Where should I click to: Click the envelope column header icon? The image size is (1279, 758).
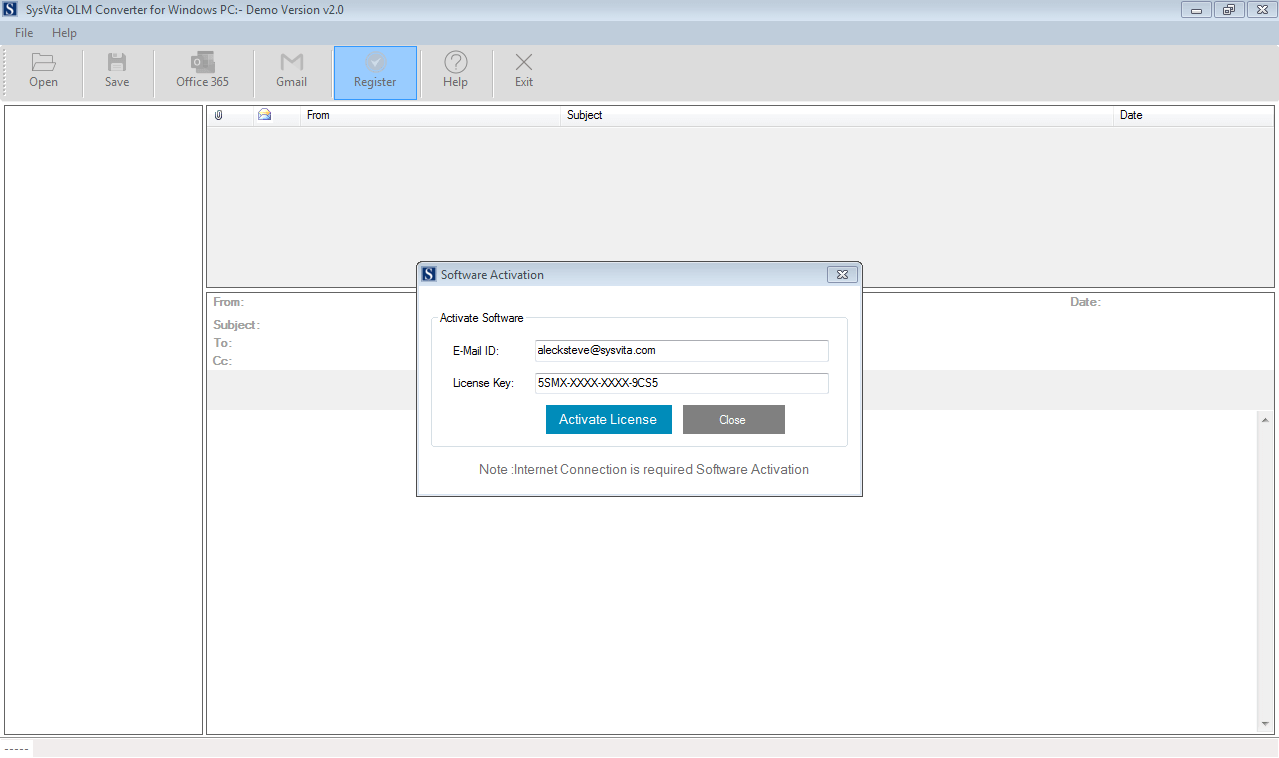click(x=264, y=115)
